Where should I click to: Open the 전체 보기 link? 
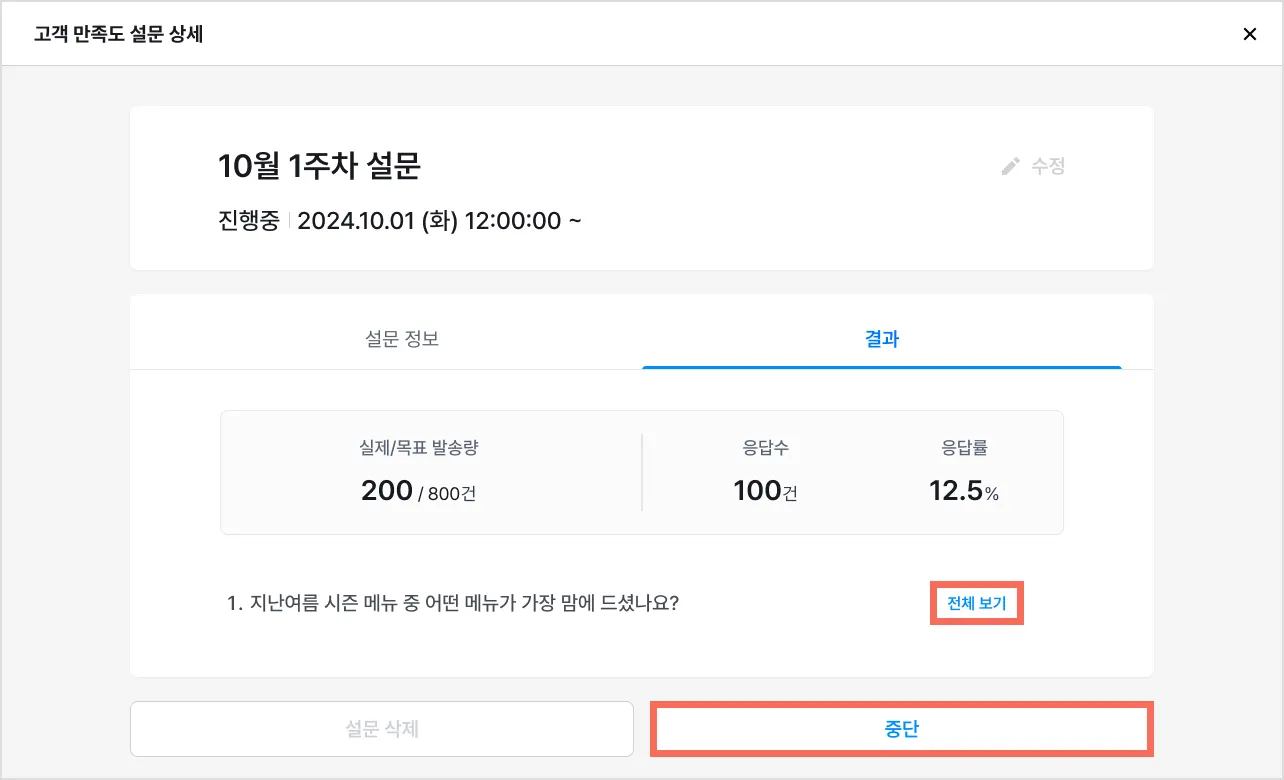(976, 604)
